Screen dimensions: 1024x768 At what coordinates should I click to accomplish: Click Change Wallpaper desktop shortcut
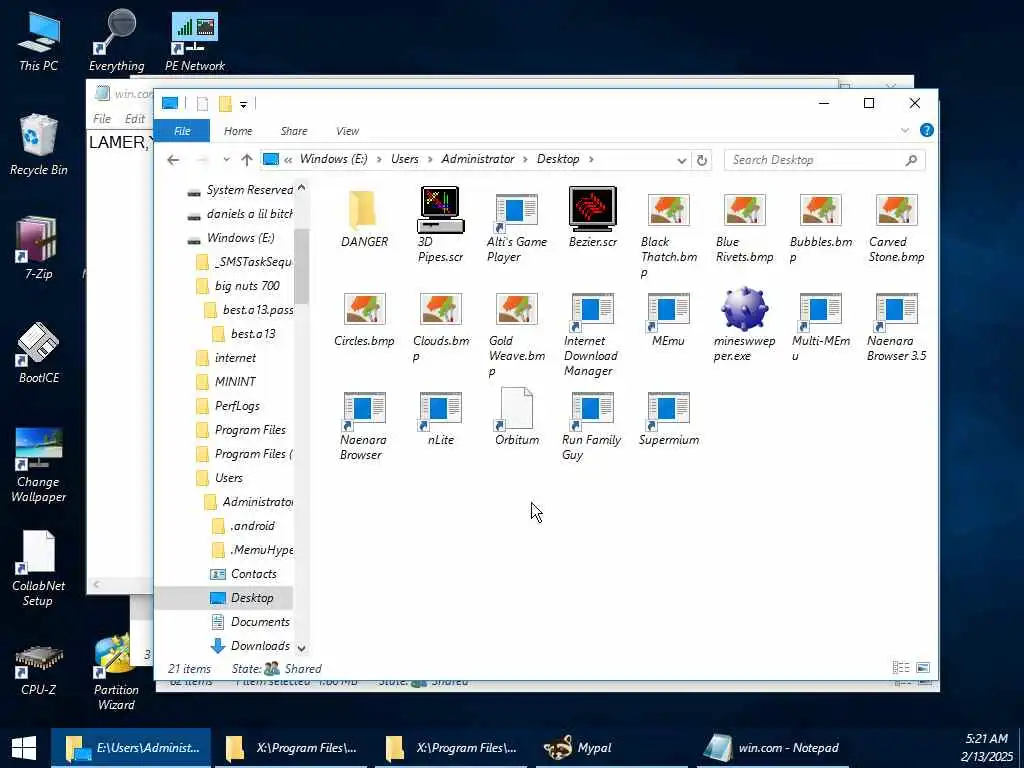(x=38, y=465)
